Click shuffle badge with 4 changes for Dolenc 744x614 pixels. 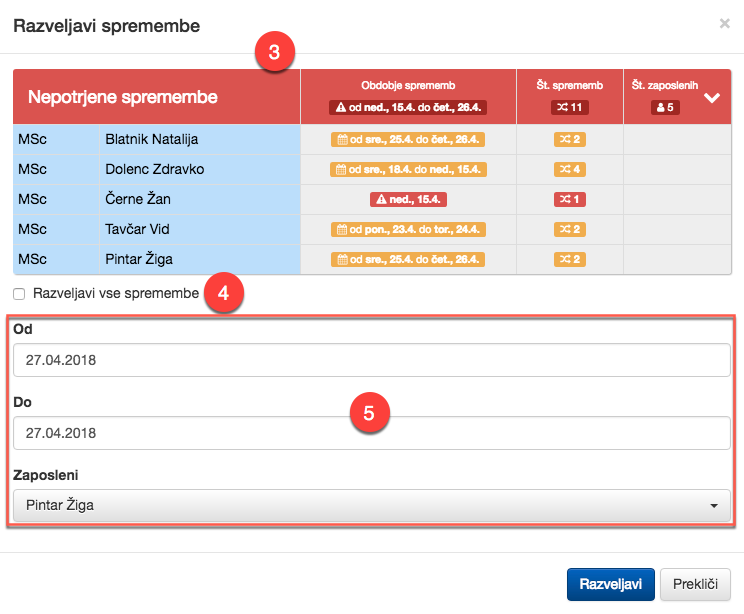[x=569, y=169]
